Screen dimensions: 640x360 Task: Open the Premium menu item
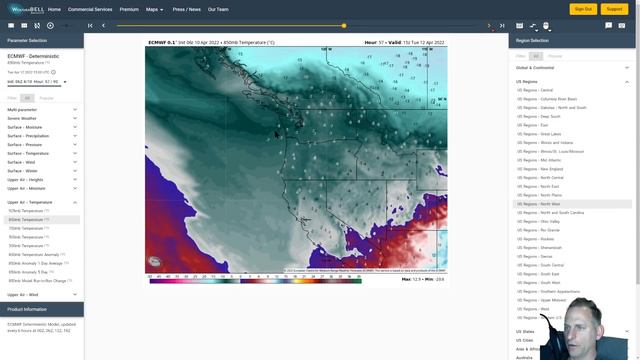coord(129,9)
